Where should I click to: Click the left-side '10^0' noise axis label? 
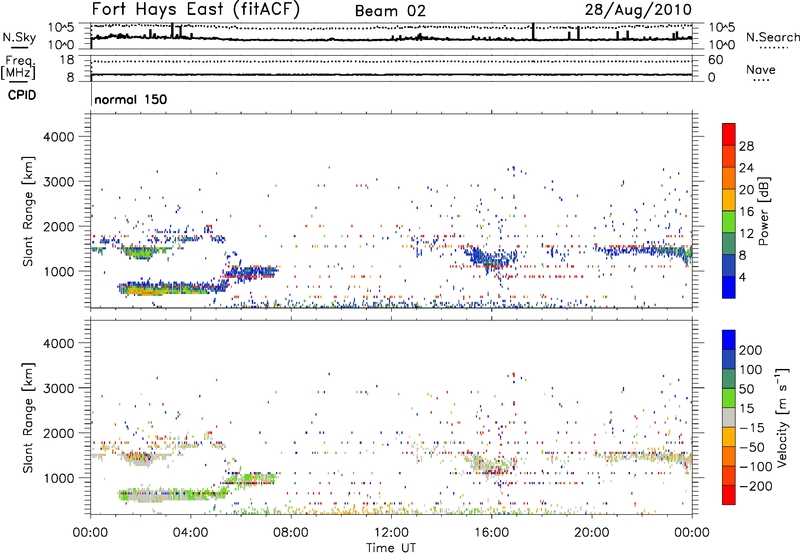[62, 45]
